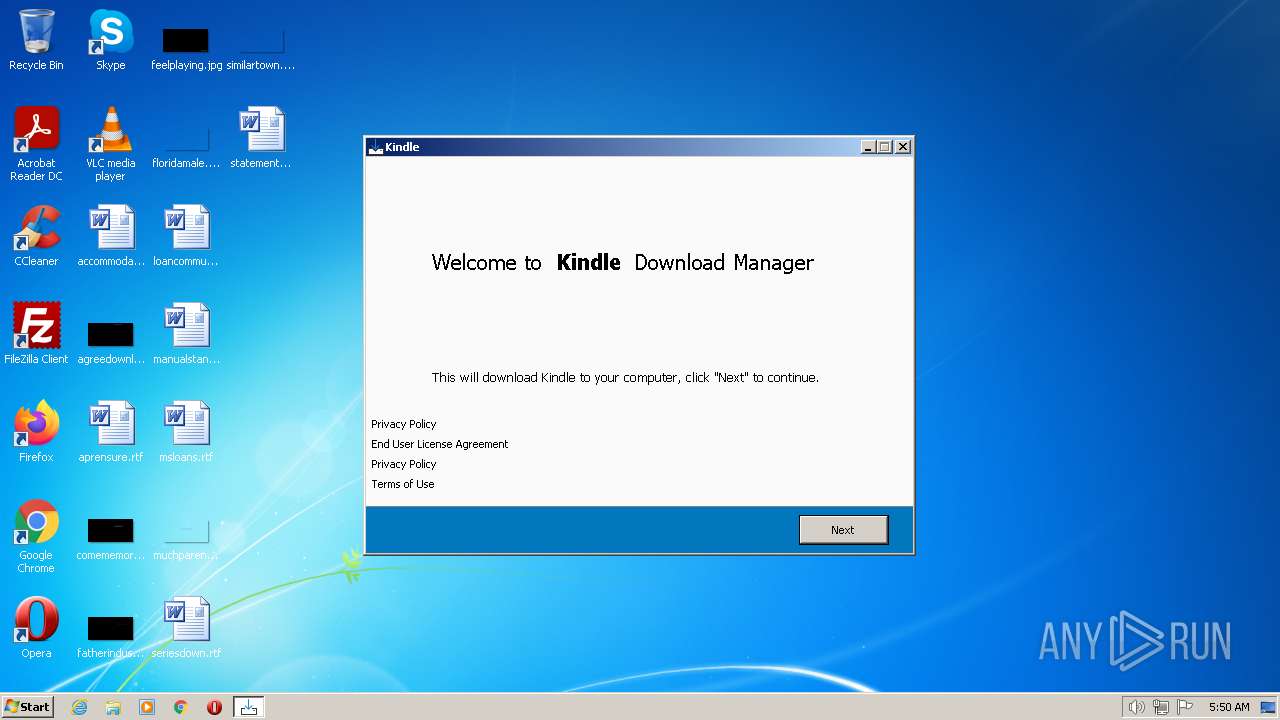Launch Opera from the taskbar
This screenshot has width=1280, height=720.
click(214, 707)
